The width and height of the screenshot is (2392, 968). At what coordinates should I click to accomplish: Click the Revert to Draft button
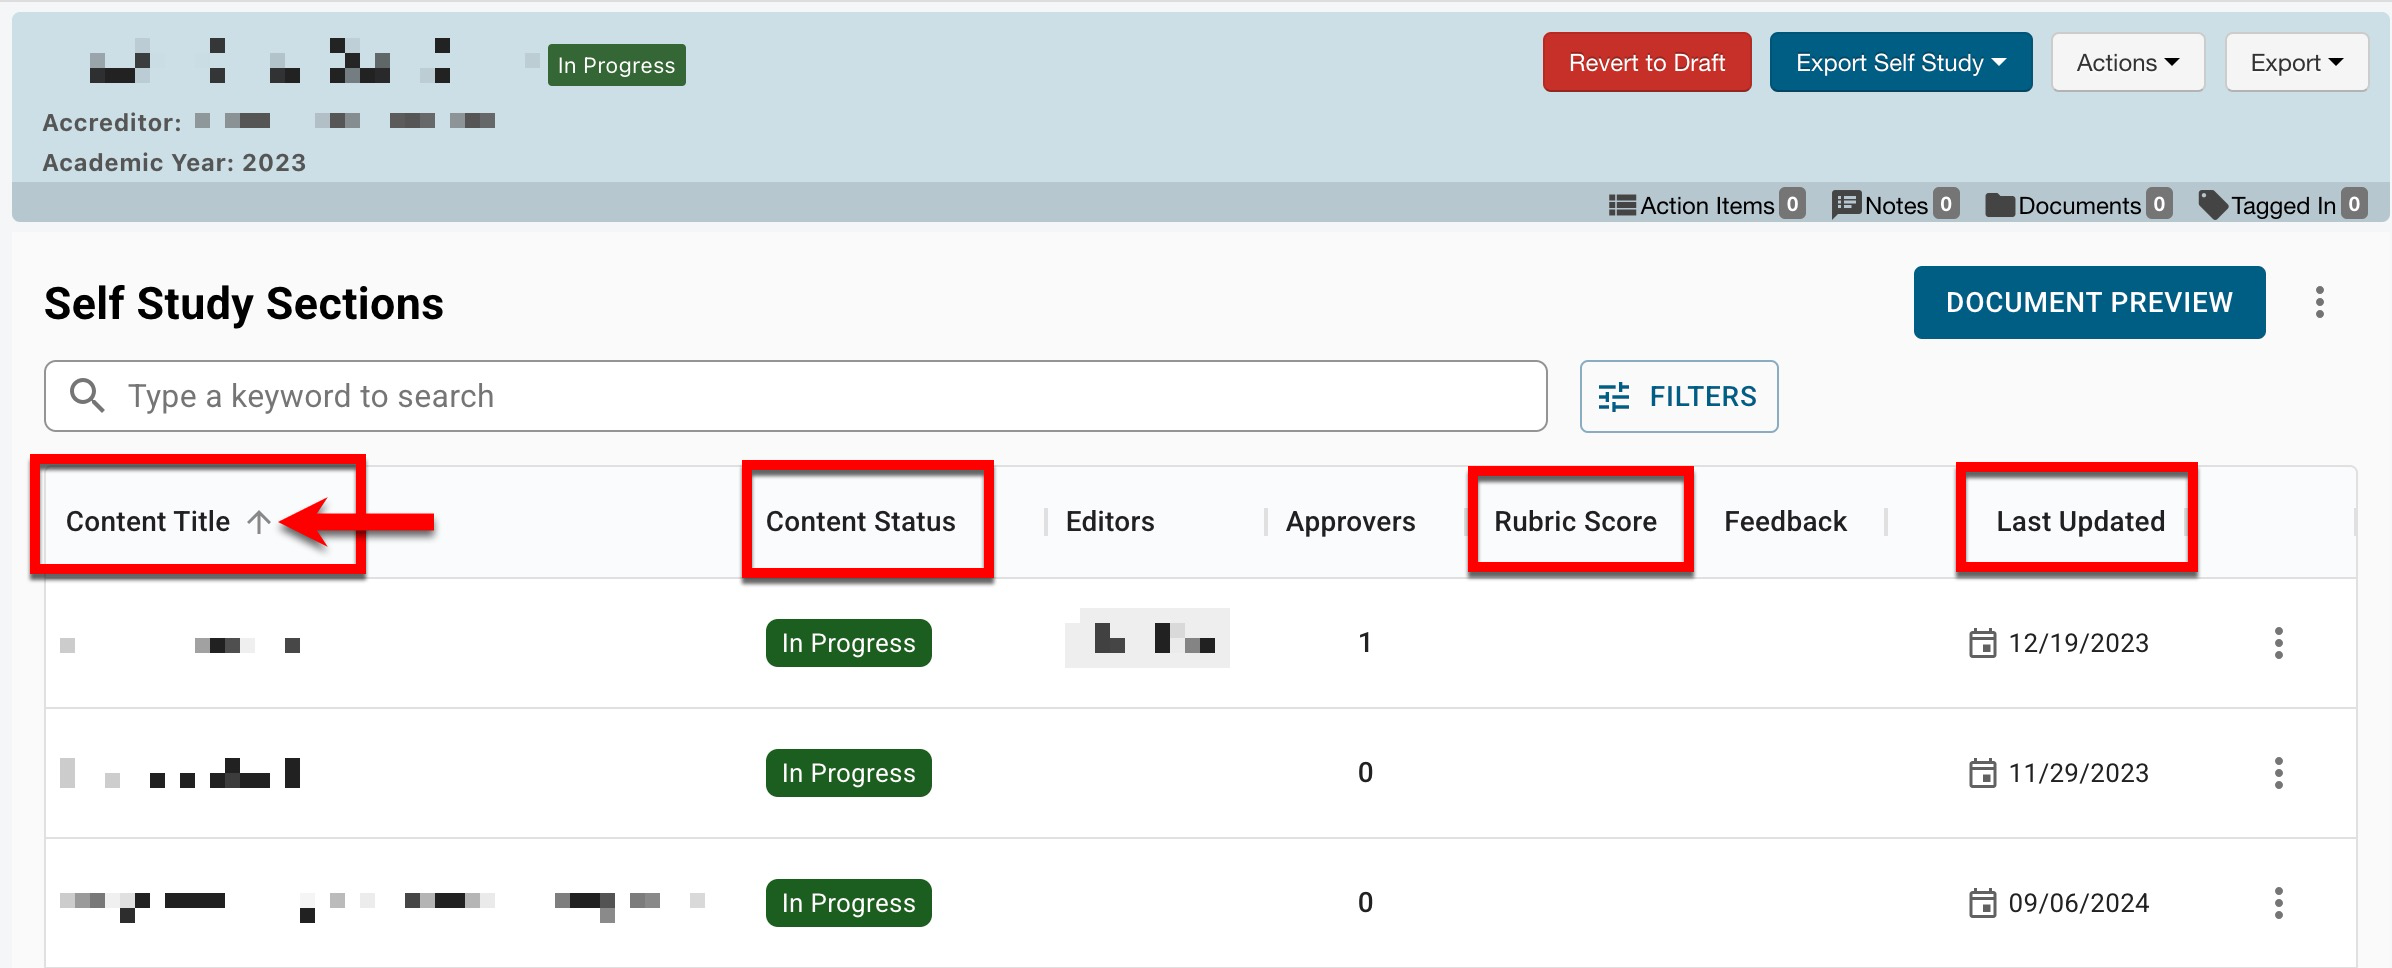coord(1646,63)
